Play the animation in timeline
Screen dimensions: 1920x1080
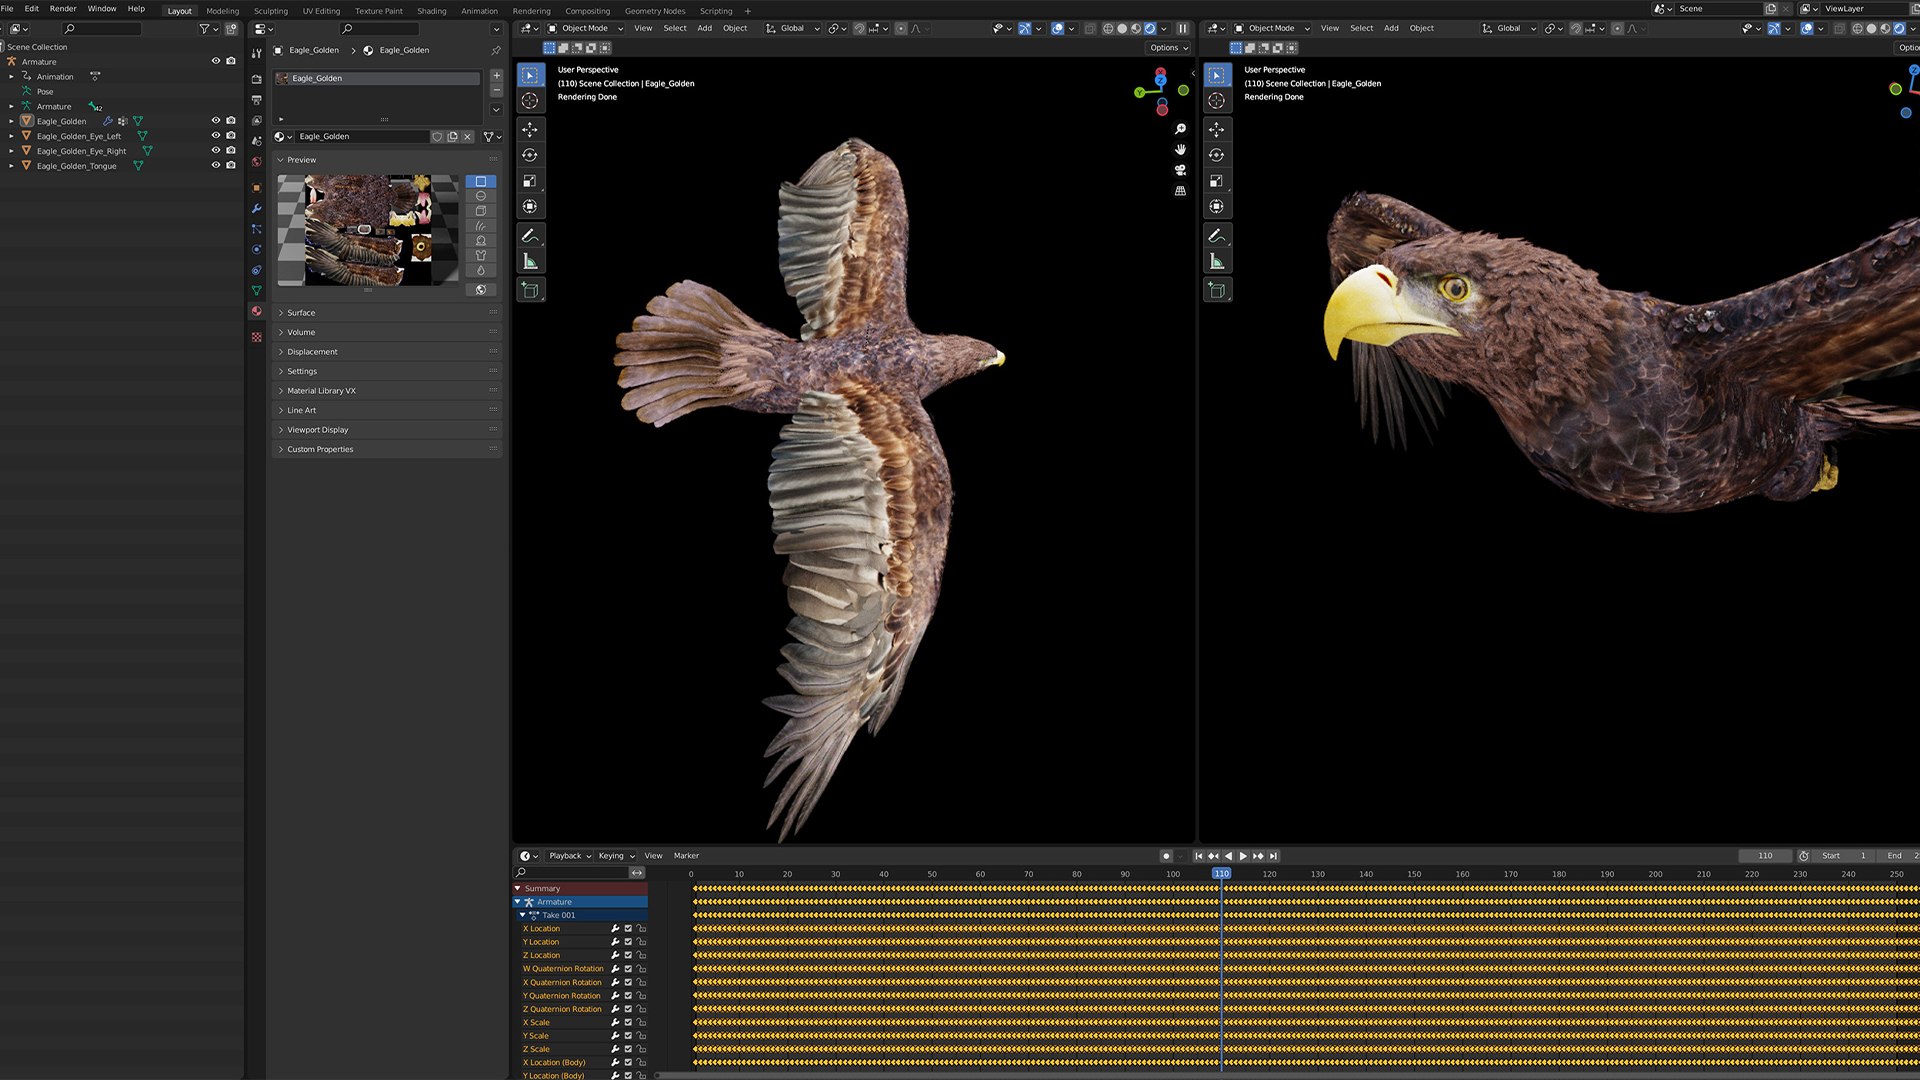click(x=1243, y=856)
